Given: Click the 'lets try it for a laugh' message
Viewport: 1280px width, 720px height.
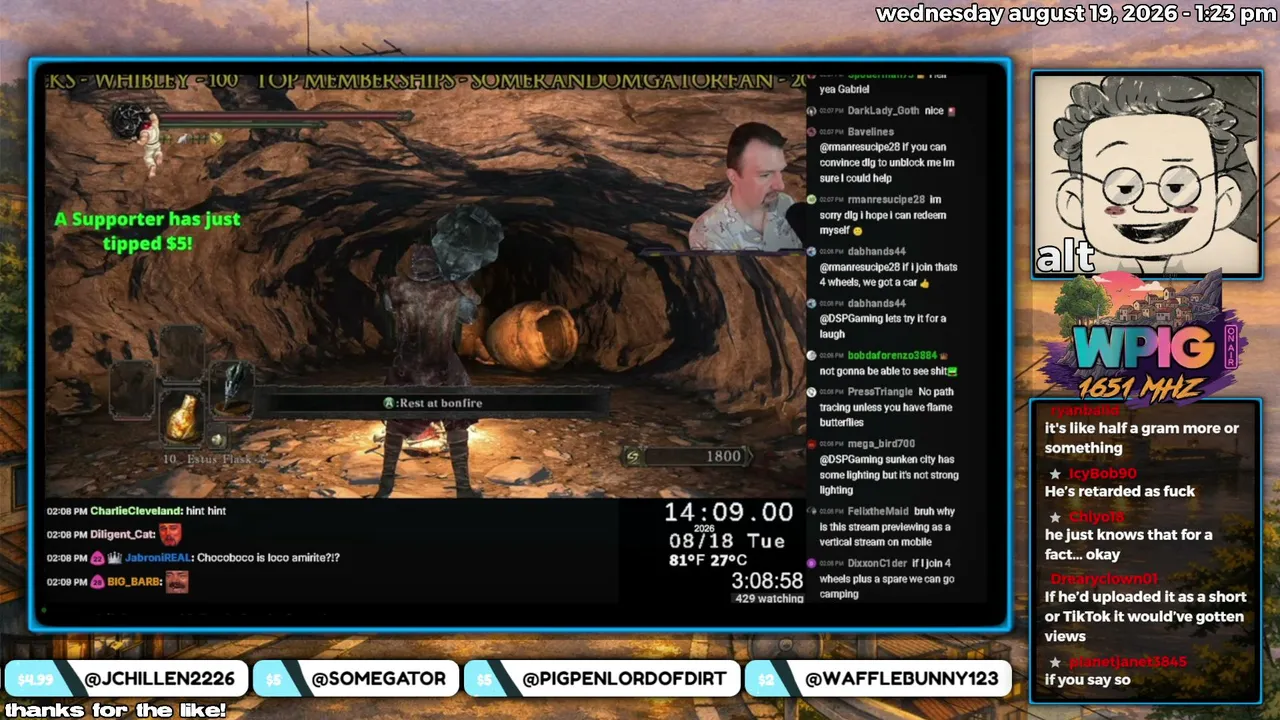Looking at the screenshot, I should click(x=882, y=326).
